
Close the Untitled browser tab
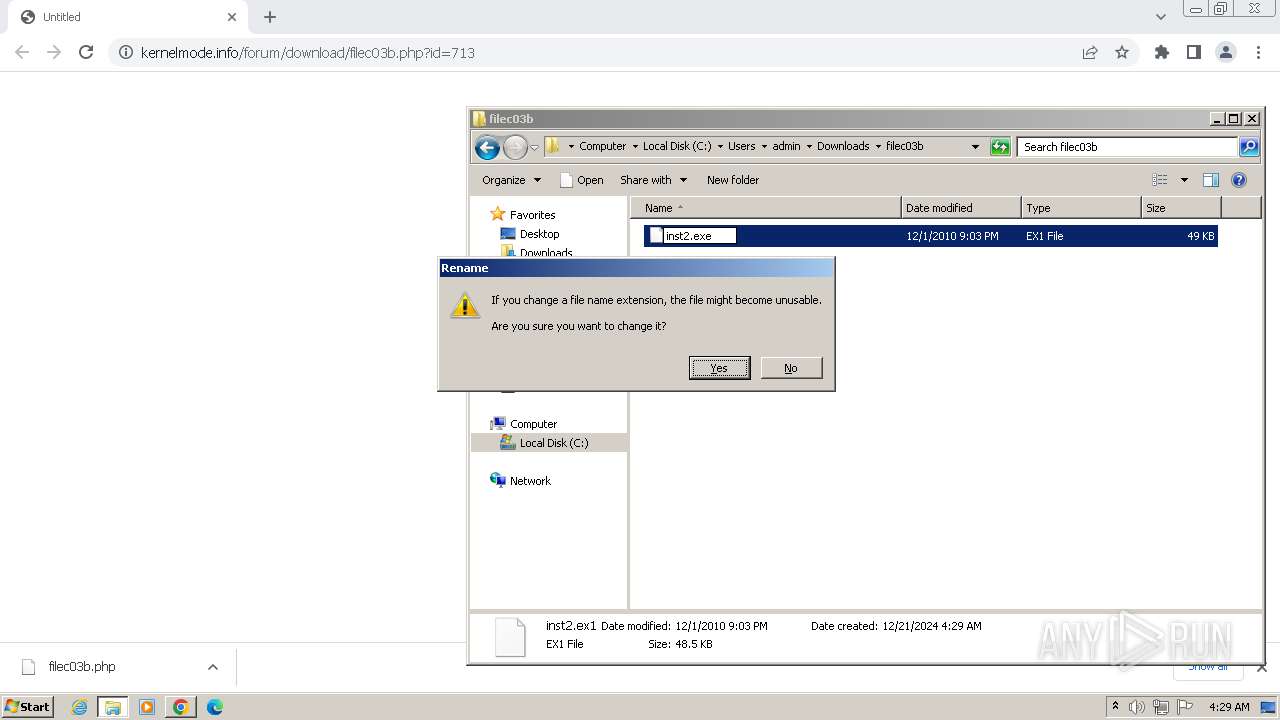pyautogui.click(x=232, y=17)
